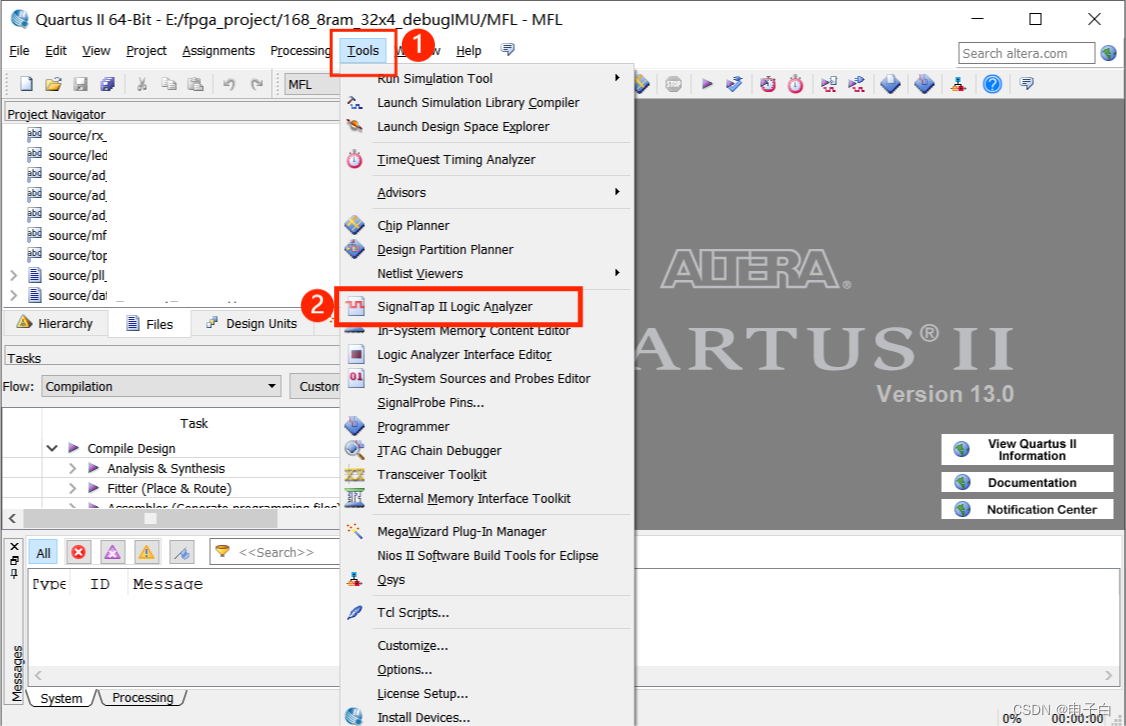Screen dimensions: 1126x726
Task: Select Programmer in the Tools menu
Action: (x=413, y=427)
